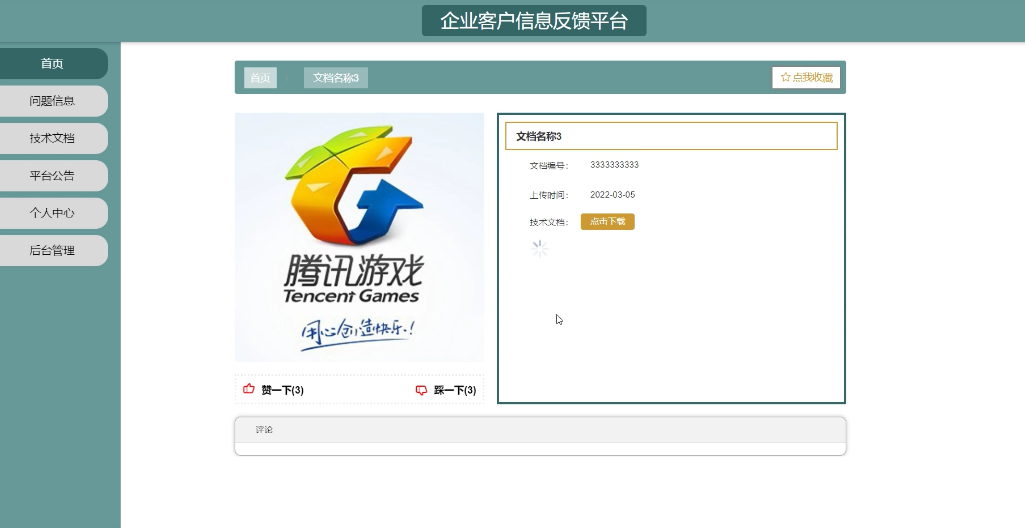Click the 技术文档 label beside download button
Viewport: 1025px width, 528px height.
(549, 222)
